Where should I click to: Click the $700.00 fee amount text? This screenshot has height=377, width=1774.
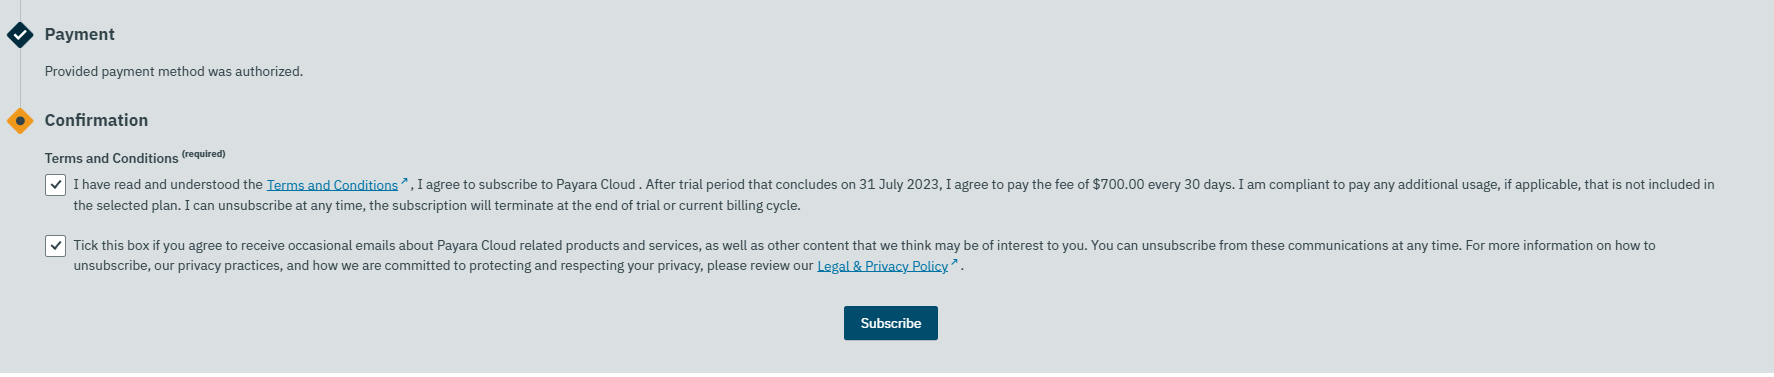click(x=1118, y=185)
